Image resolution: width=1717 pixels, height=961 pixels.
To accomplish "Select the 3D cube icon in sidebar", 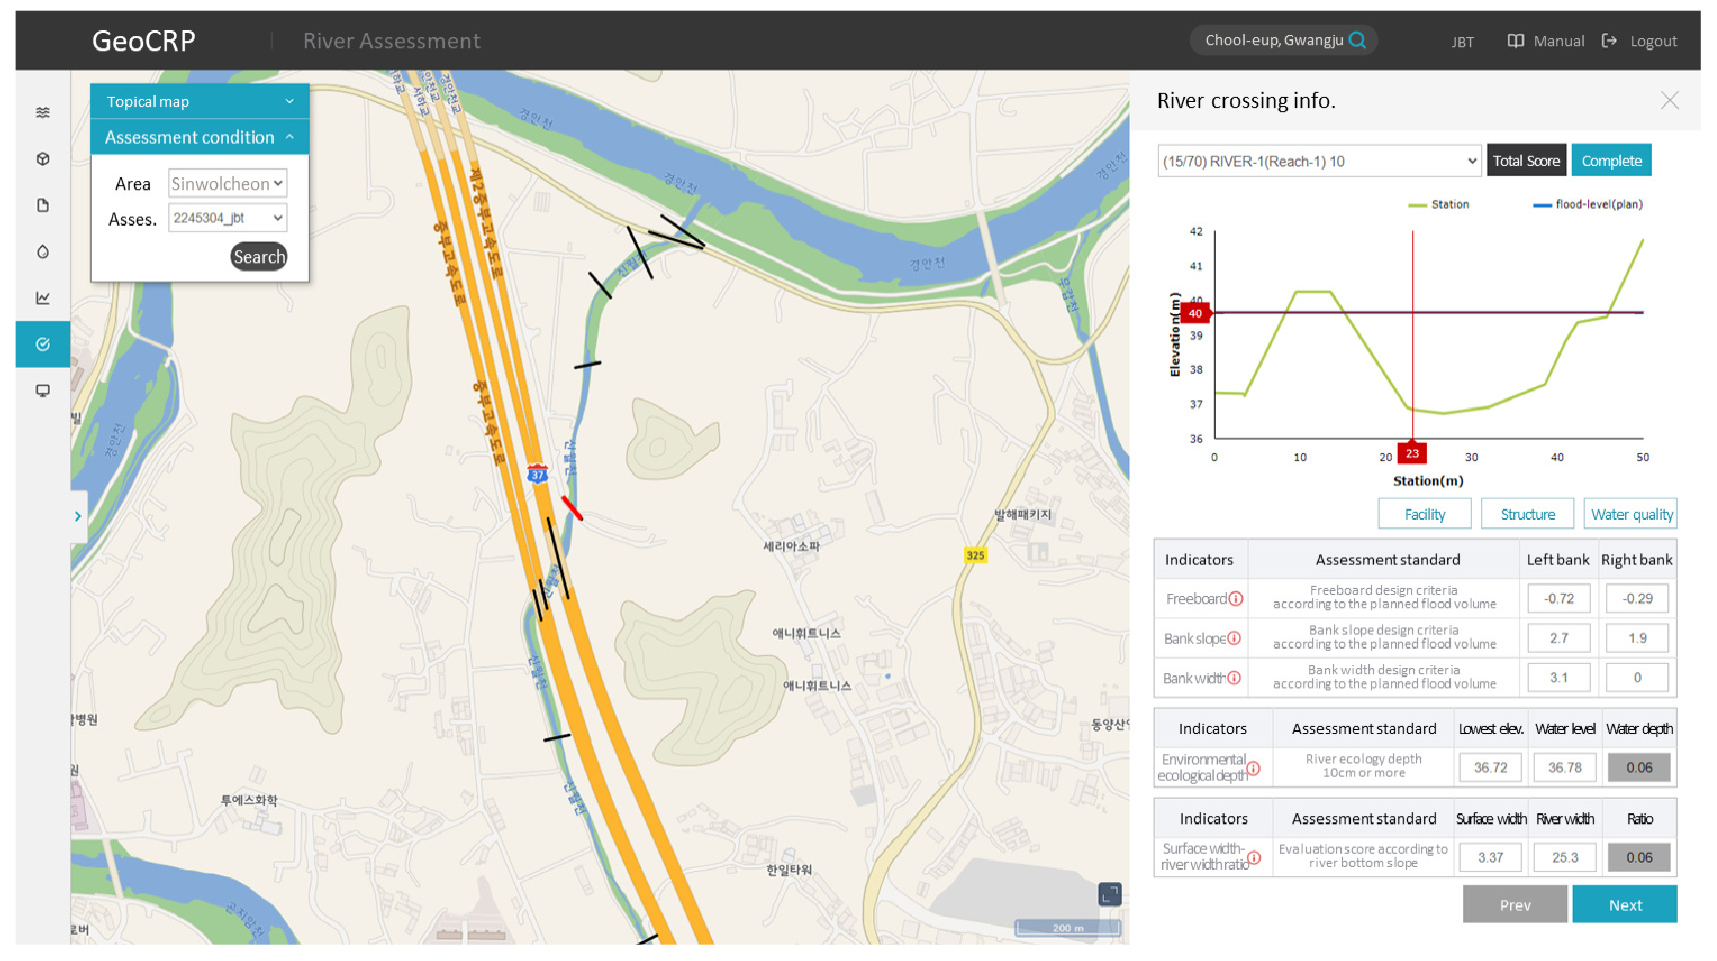I will [x=43, y=159].
